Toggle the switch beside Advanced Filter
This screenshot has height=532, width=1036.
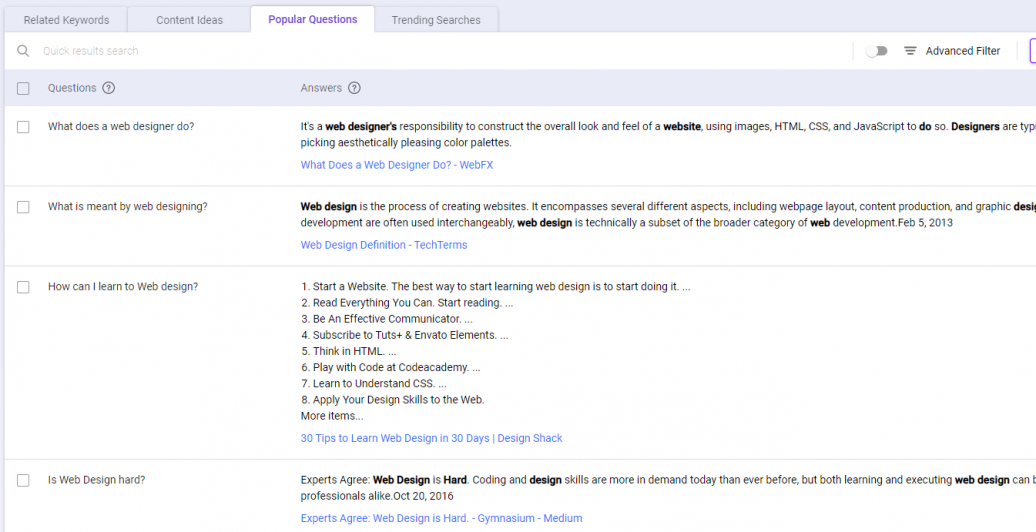coord(876,51)
